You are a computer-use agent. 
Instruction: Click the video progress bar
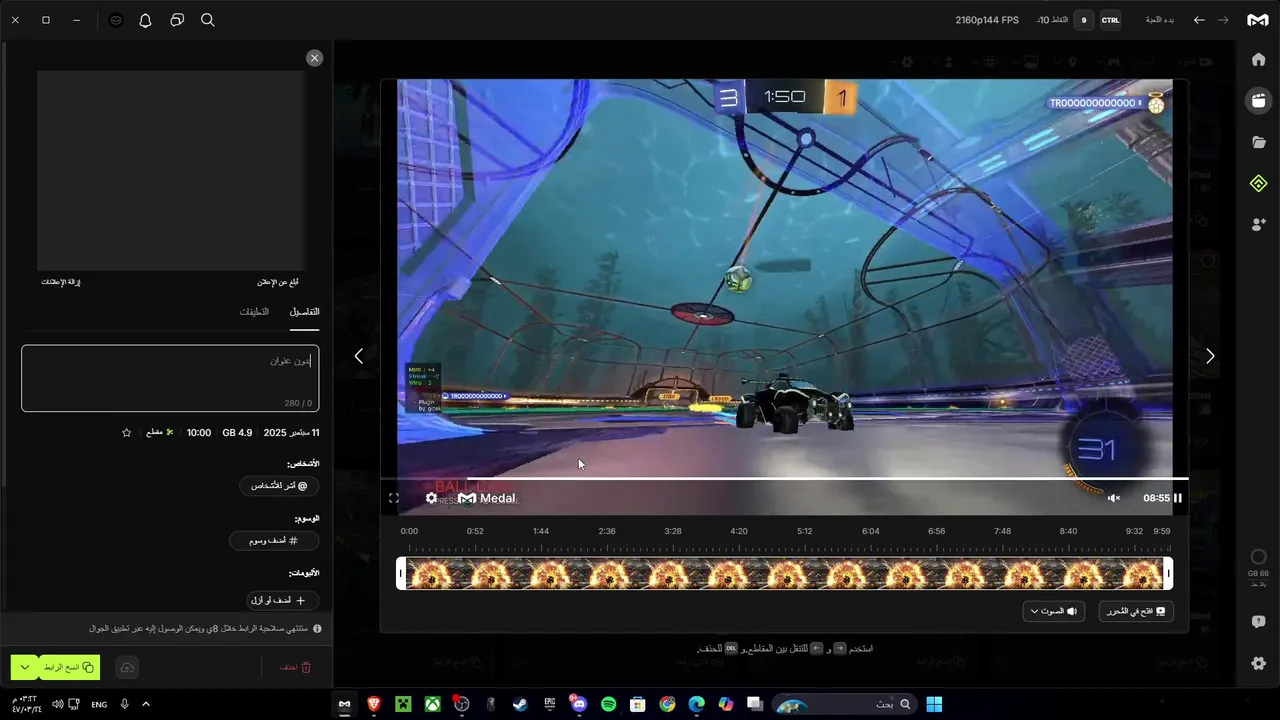click(784, 478)
